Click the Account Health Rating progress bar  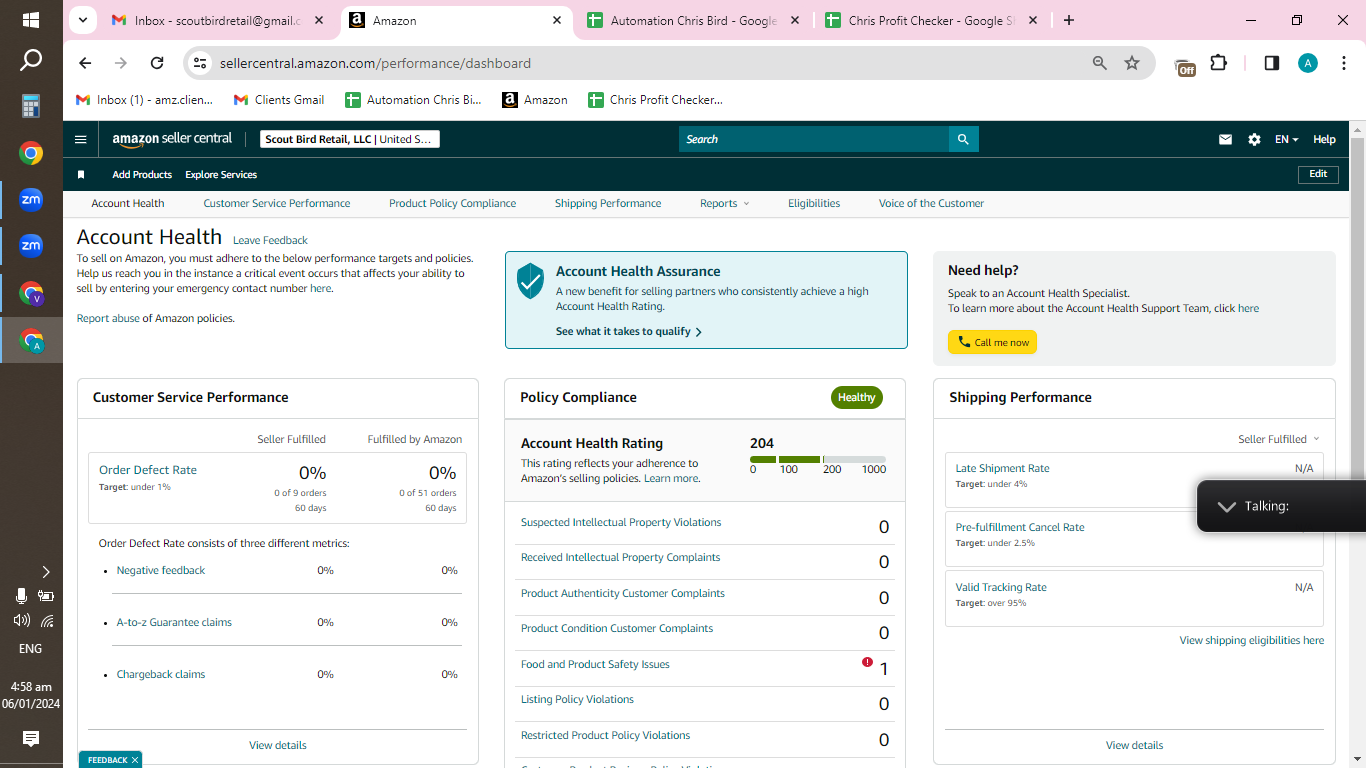click(x=818, y=459)
